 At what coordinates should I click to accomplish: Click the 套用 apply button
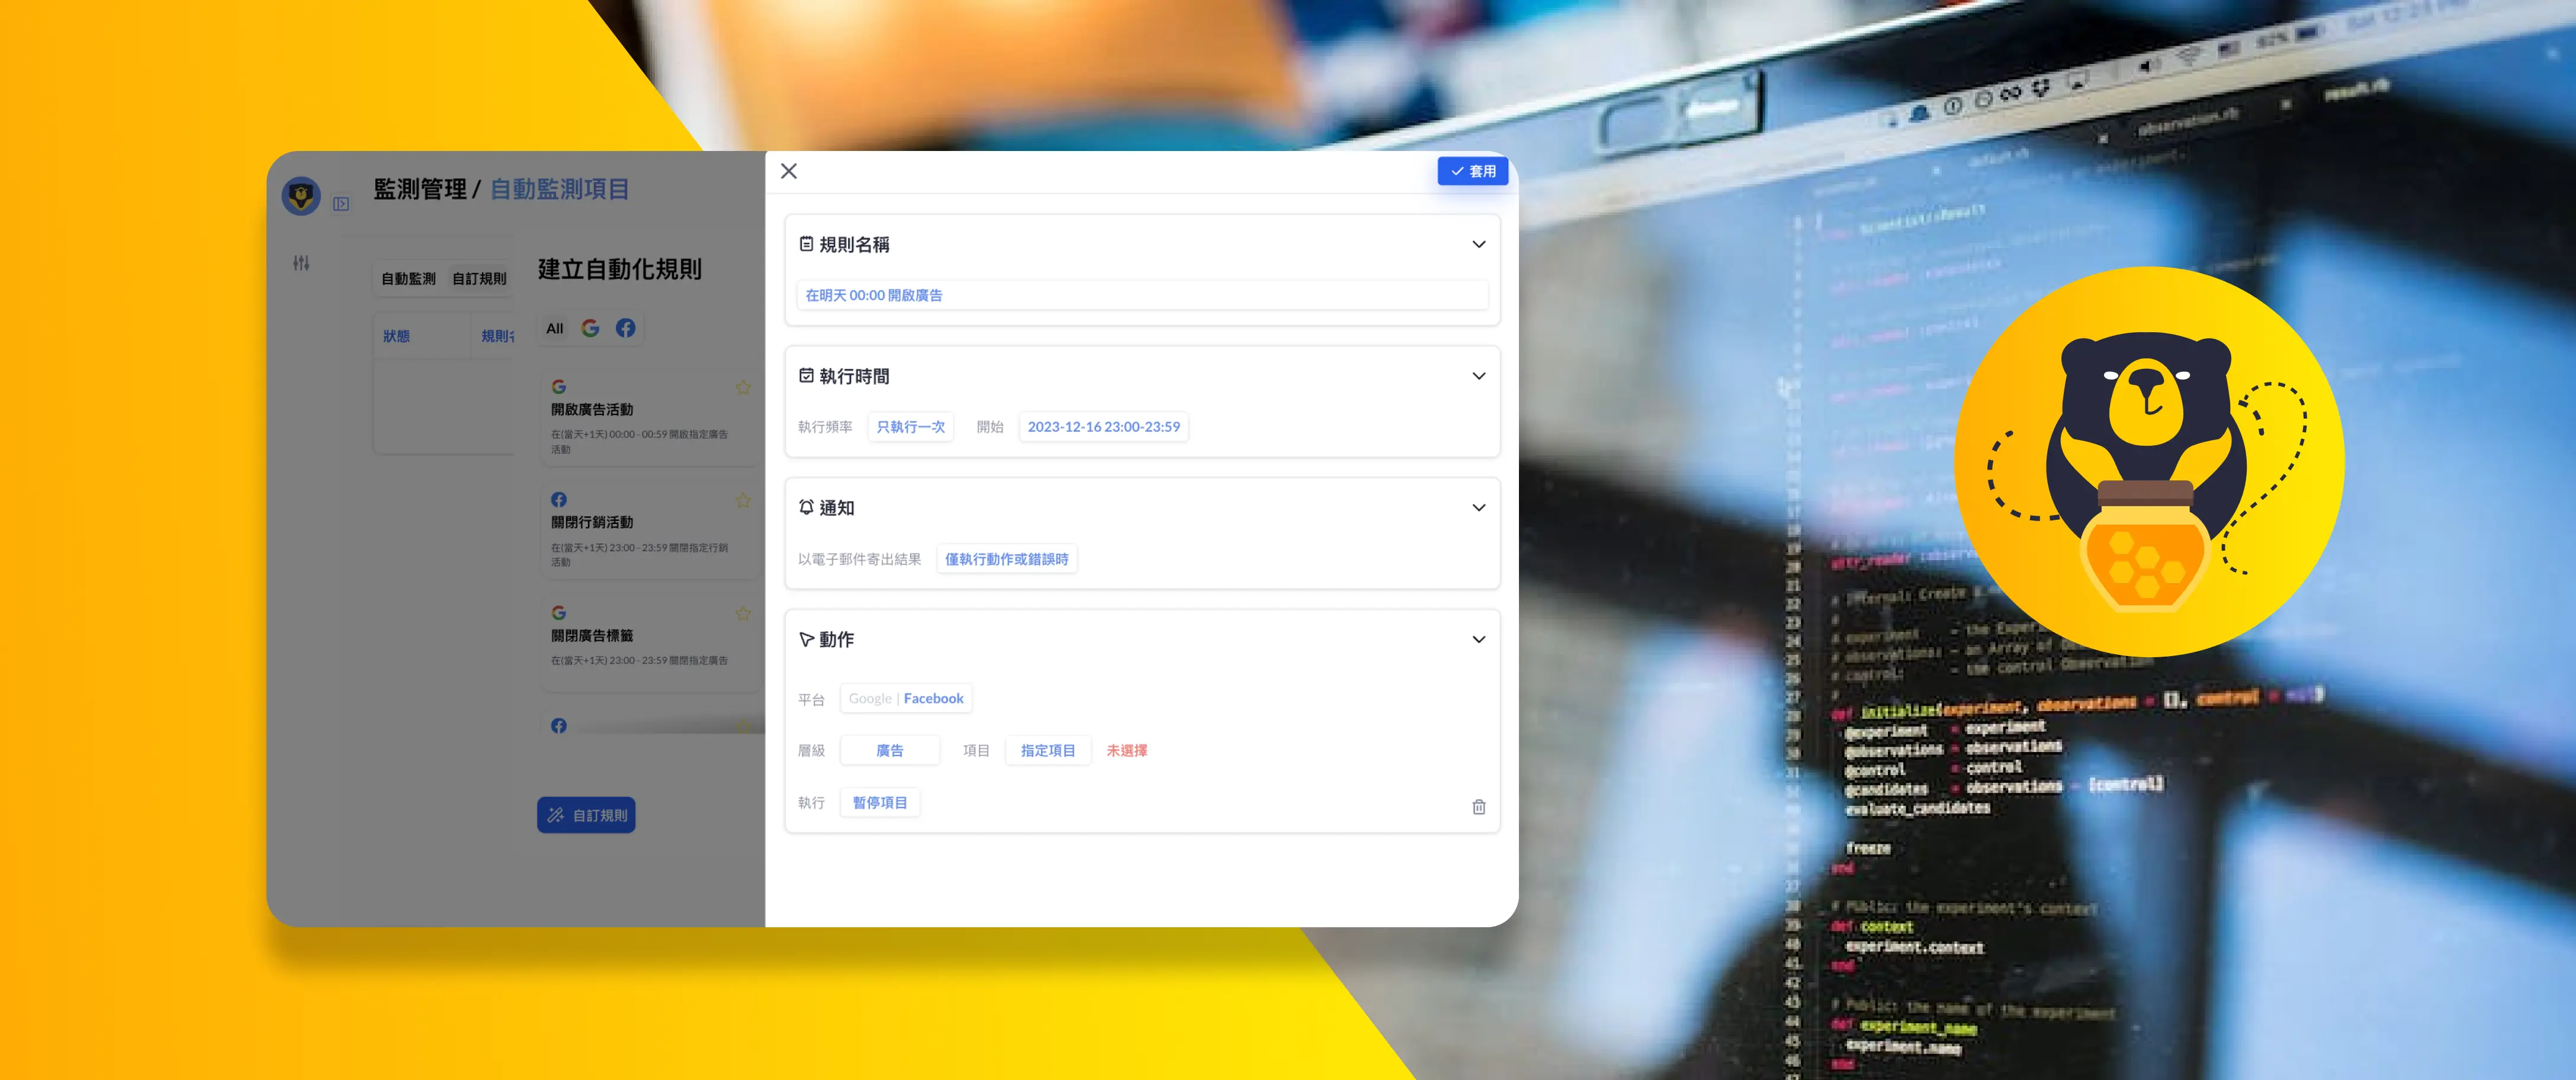click(x=1472, y=171)
